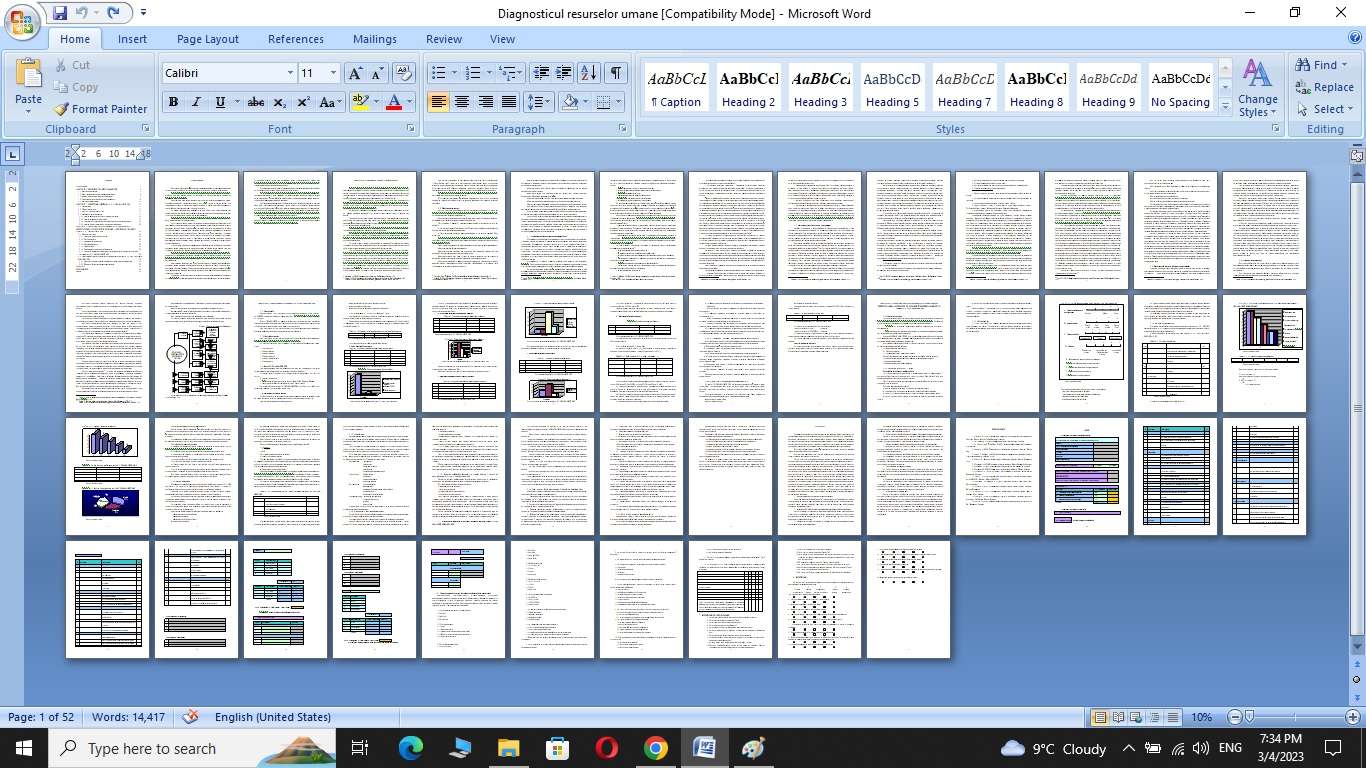Image resolution: width=1366 pixels, height=768 pixels.
Task: Click the Grow Font icon
Action: [x=355, y=73]
